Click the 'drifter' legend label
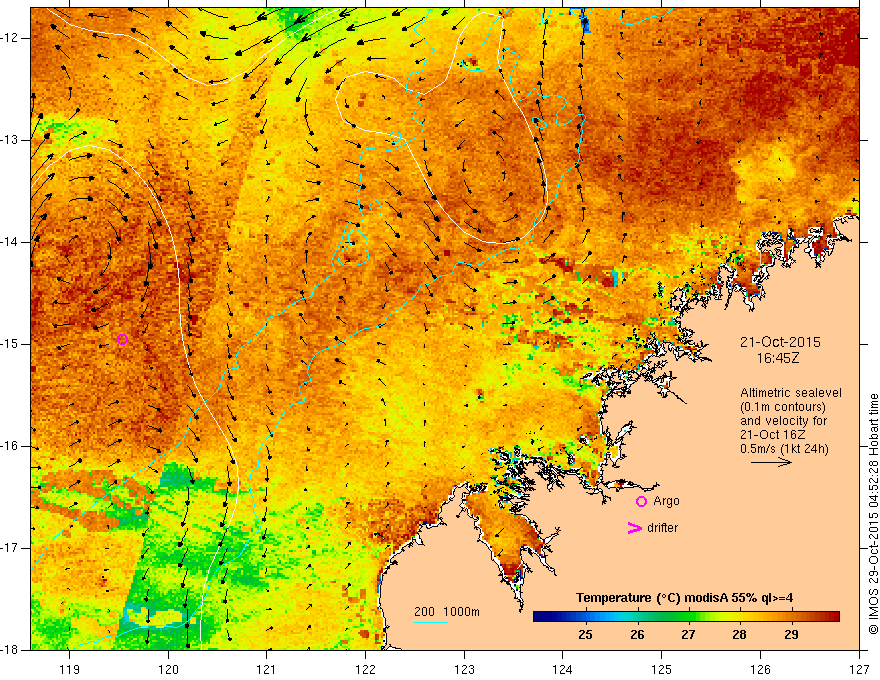The height and width of the screenshot is (680, 880). [x=662, y=528]
